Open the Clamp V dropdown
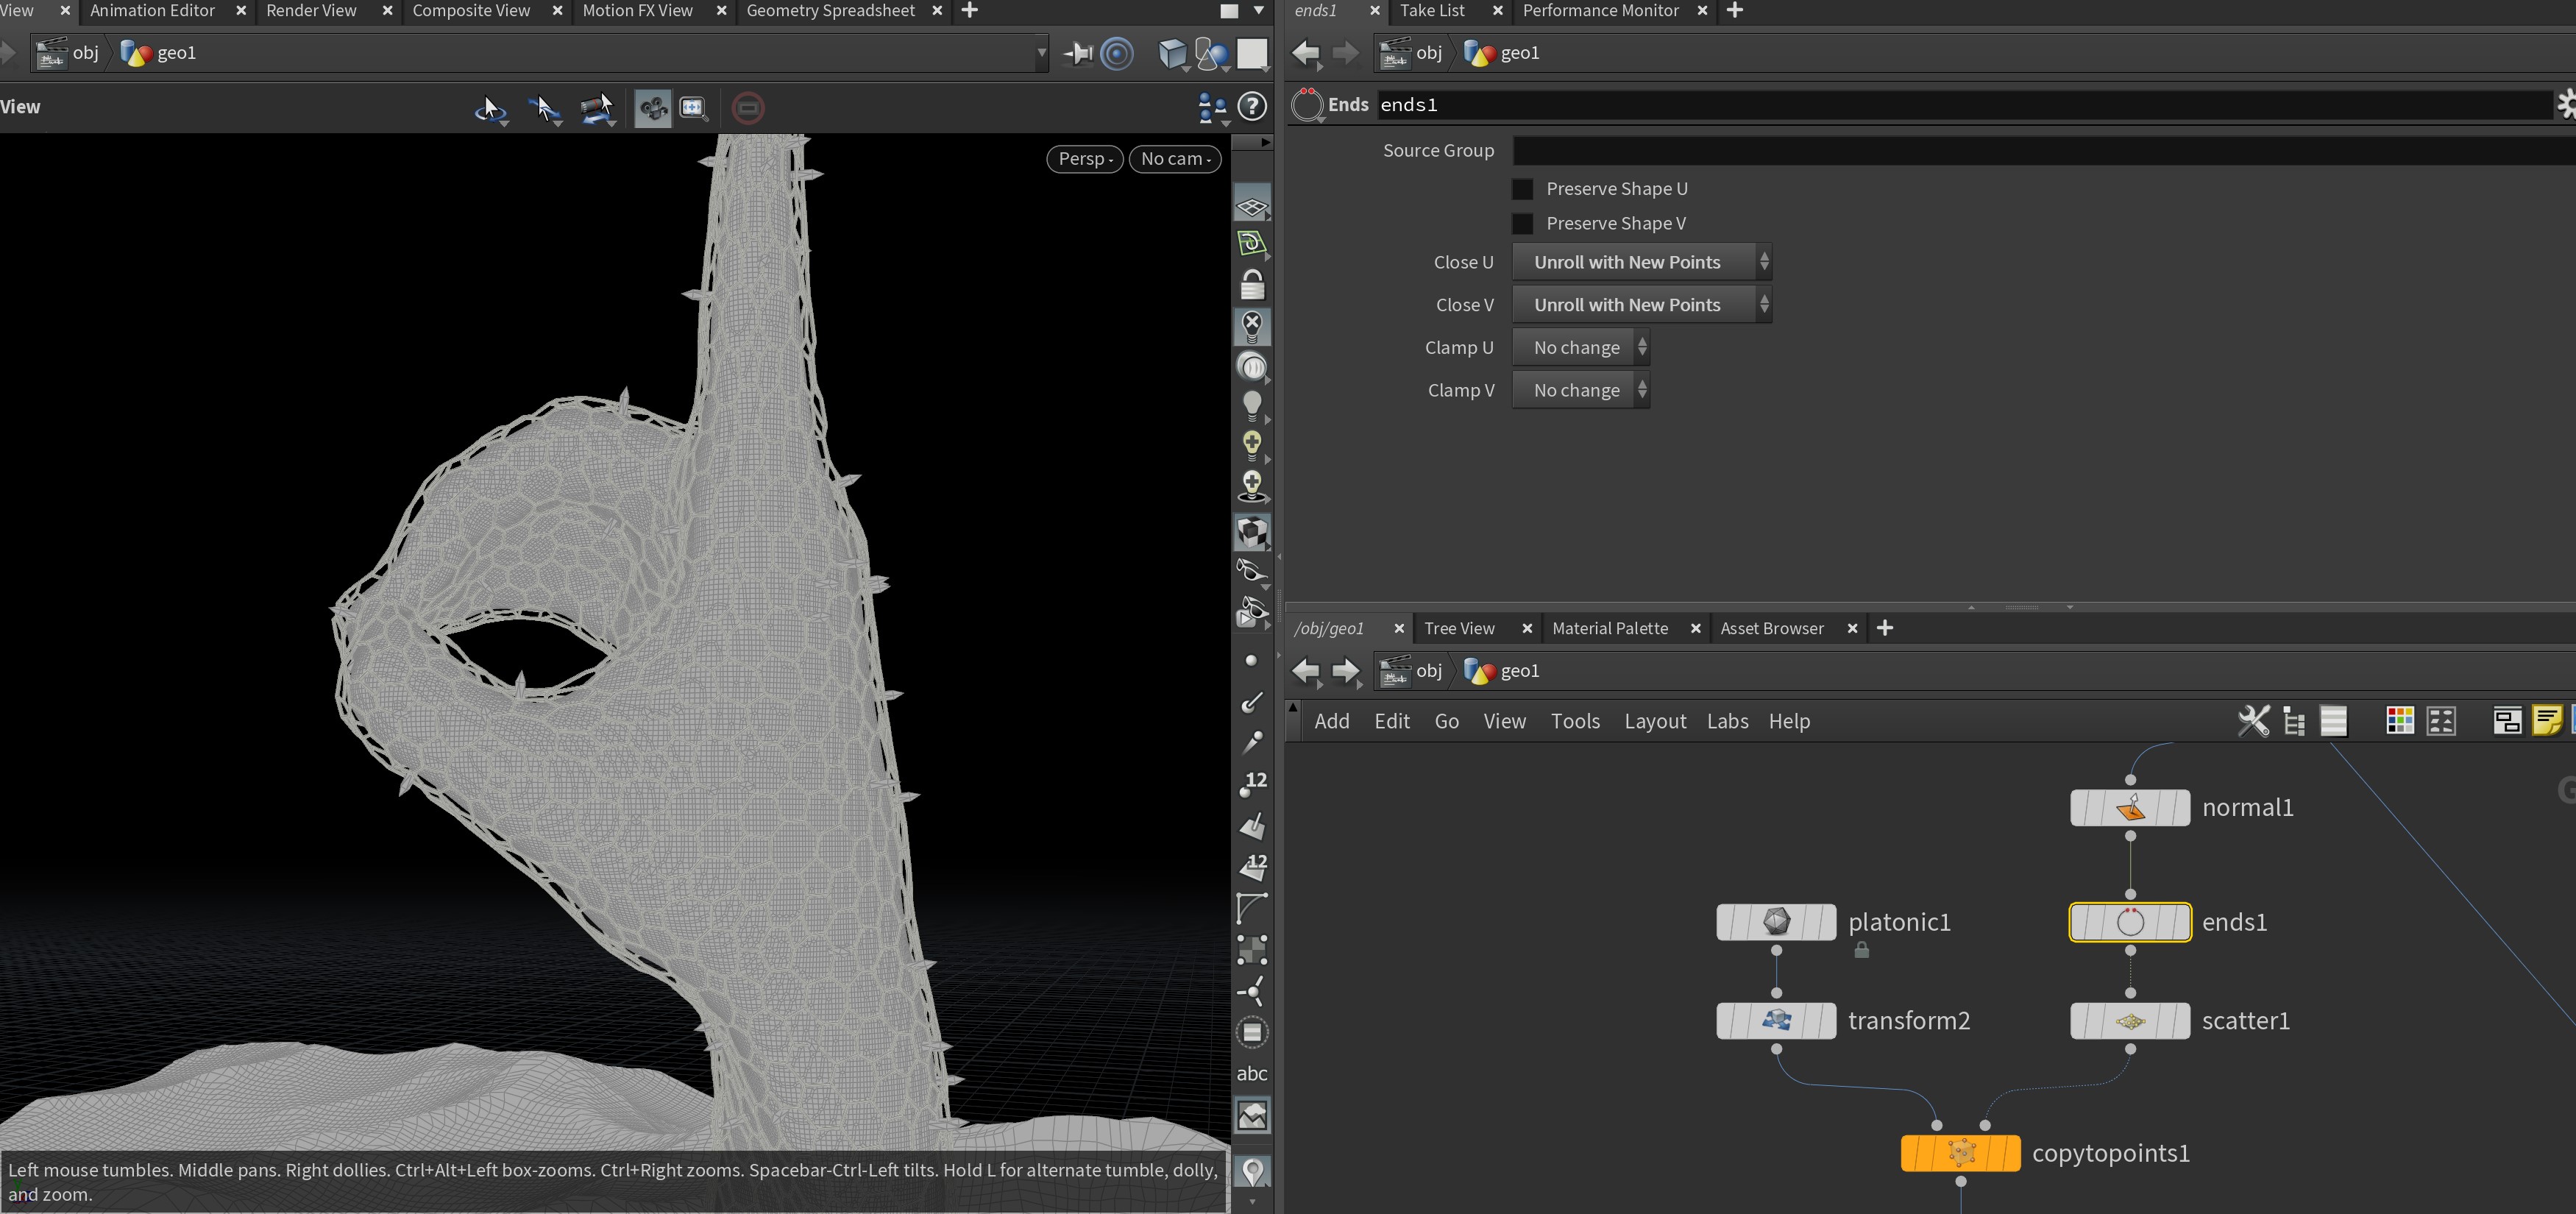The width and height of the screenshot is (2576, 1214). (x=1580, y=390)
